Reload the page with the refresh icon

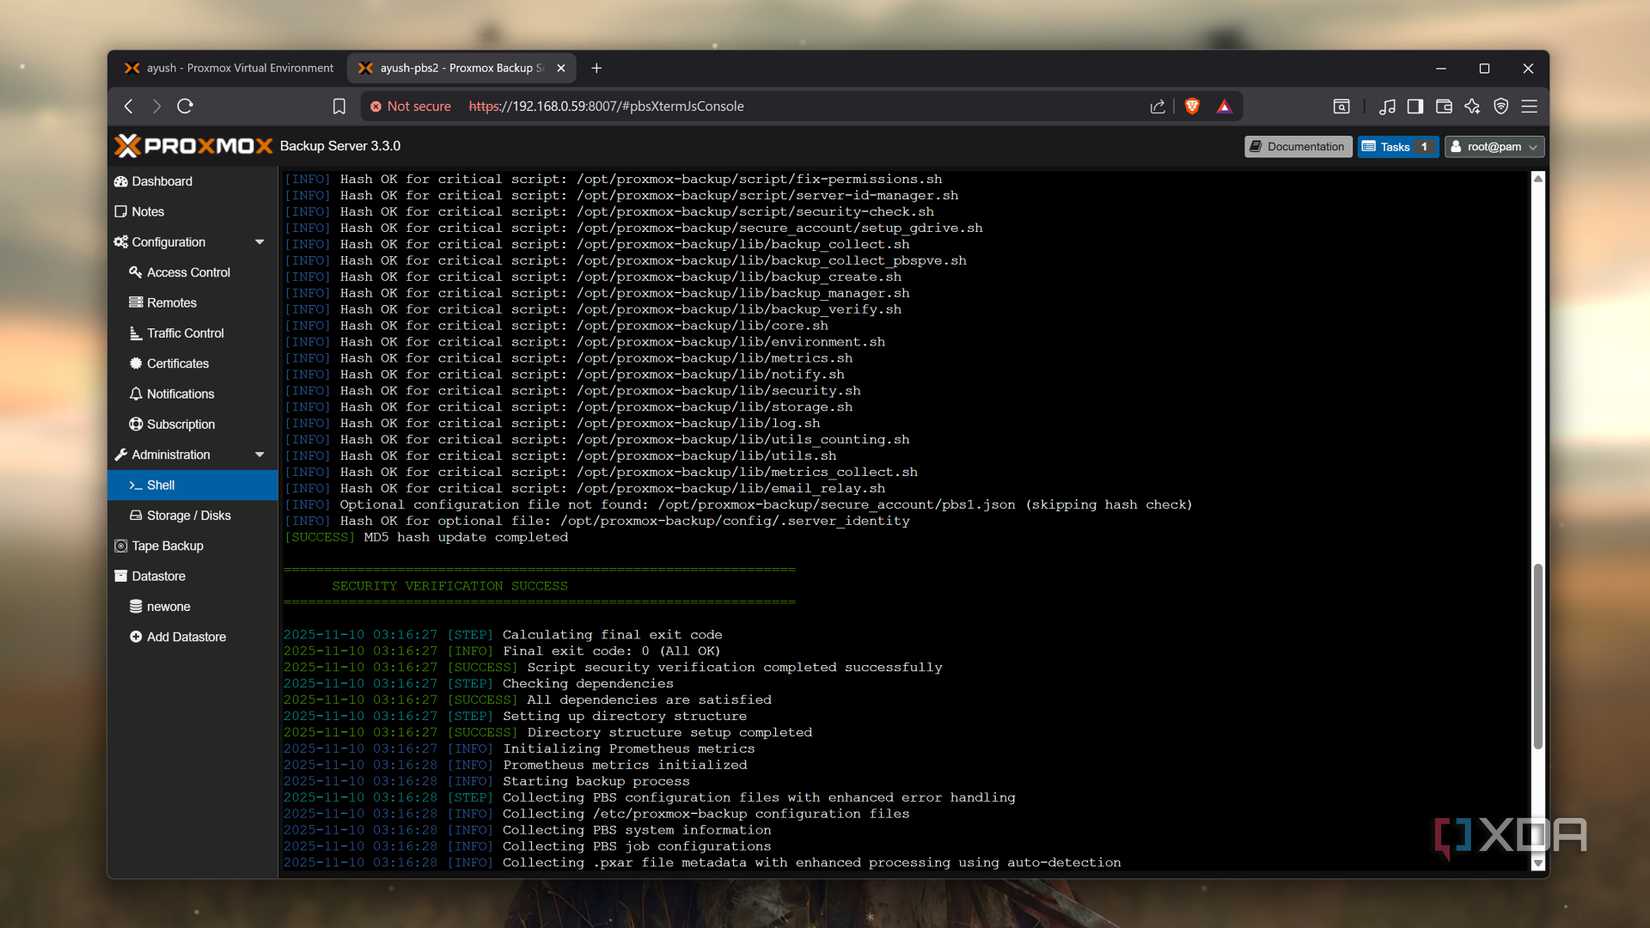point(185,106)
